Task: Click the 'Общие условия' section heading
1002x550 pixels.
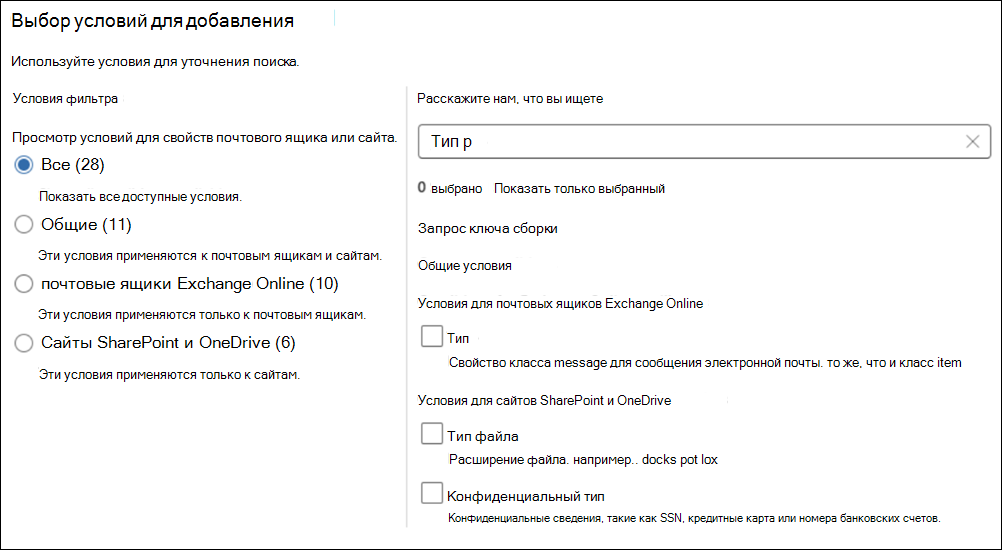Action: pos(465,266)
